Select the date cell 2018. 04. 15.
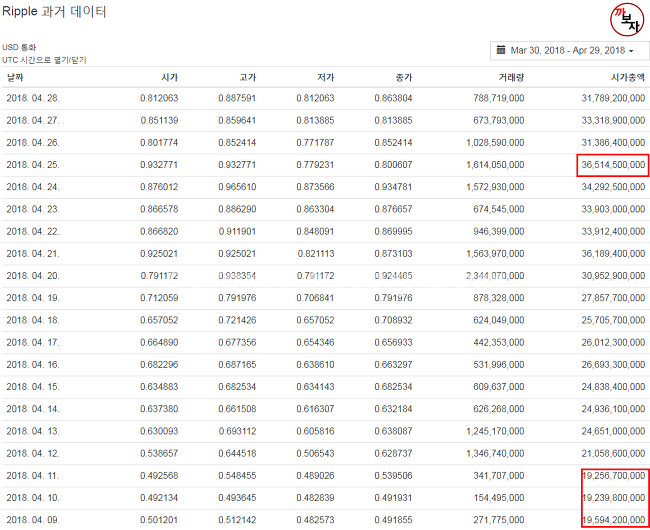 [x=33, y=387]
